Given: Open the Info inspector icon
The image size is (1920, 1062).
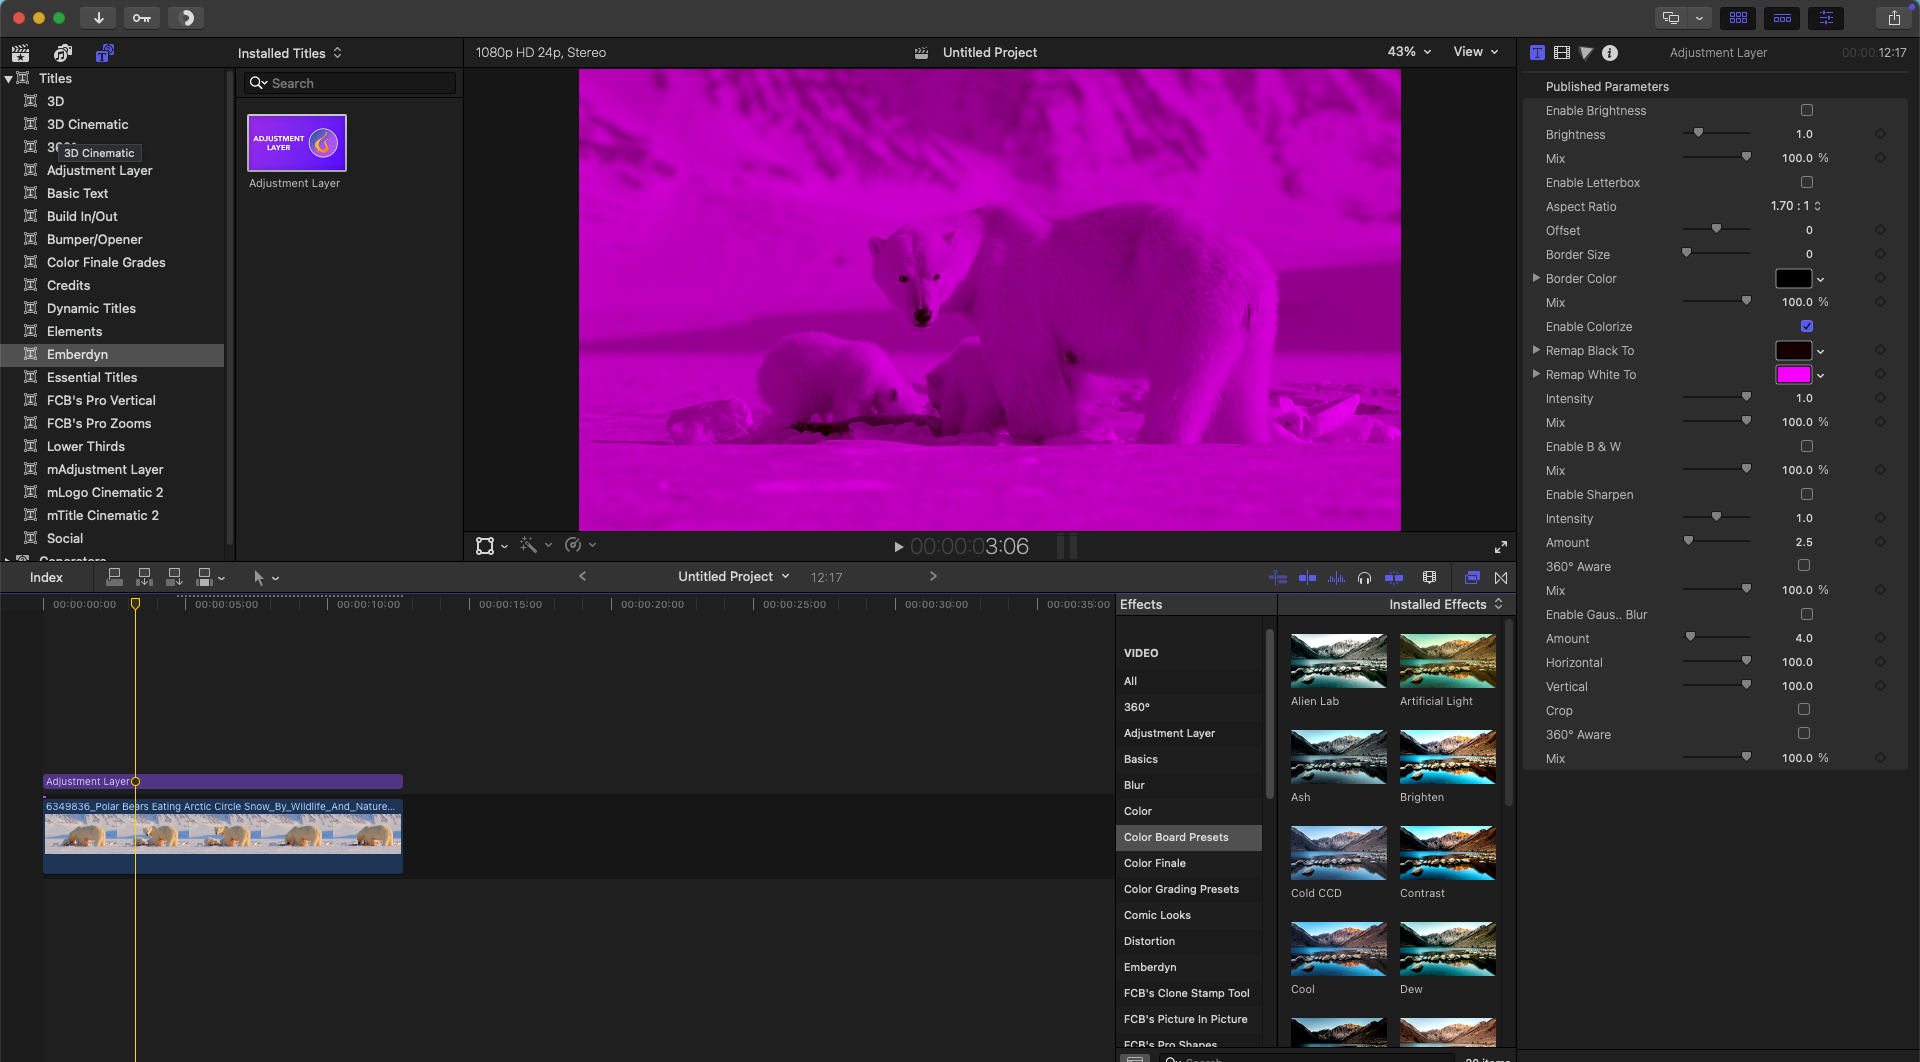Looking at the screenshot, I should (1609, 53).
